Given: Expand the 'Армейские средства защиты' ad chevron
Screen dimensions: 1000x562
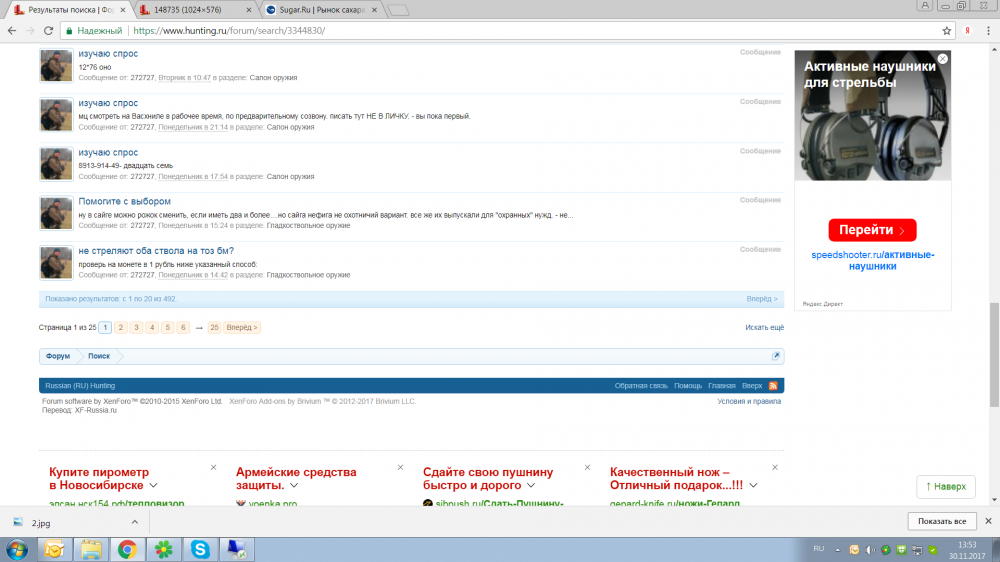Looking at the screenshot, I should click(366, 485).
